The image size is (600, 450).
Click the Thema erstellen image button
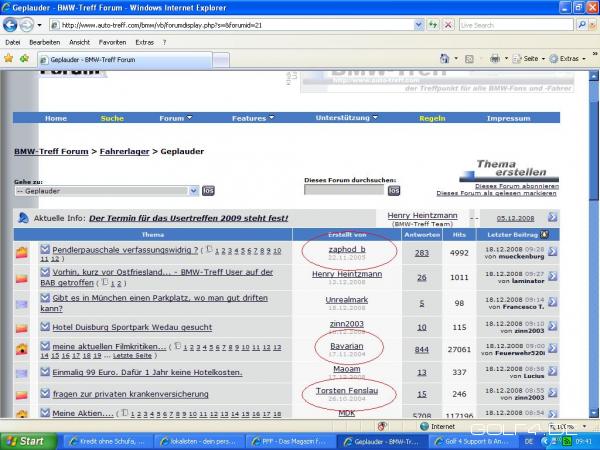[x=509, y=171]
